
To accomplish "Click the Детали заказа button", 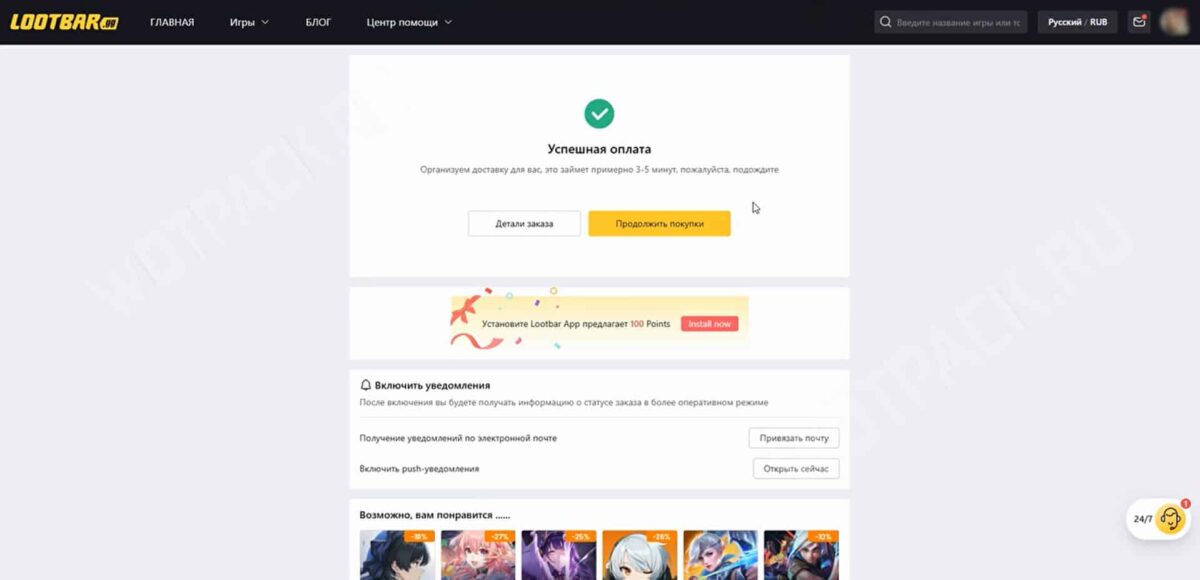I will [x=524, y=224].
